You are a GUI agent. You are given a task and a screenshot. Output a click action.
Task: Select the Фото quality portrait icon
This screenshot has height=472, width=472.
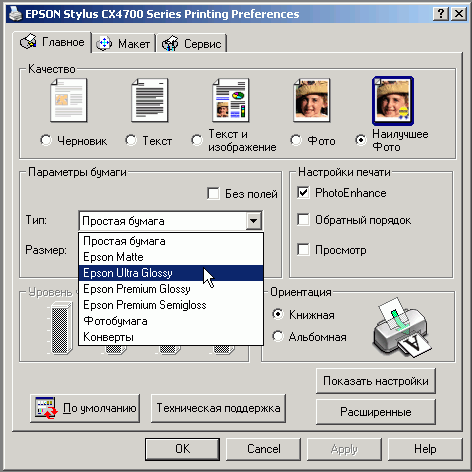312,100
